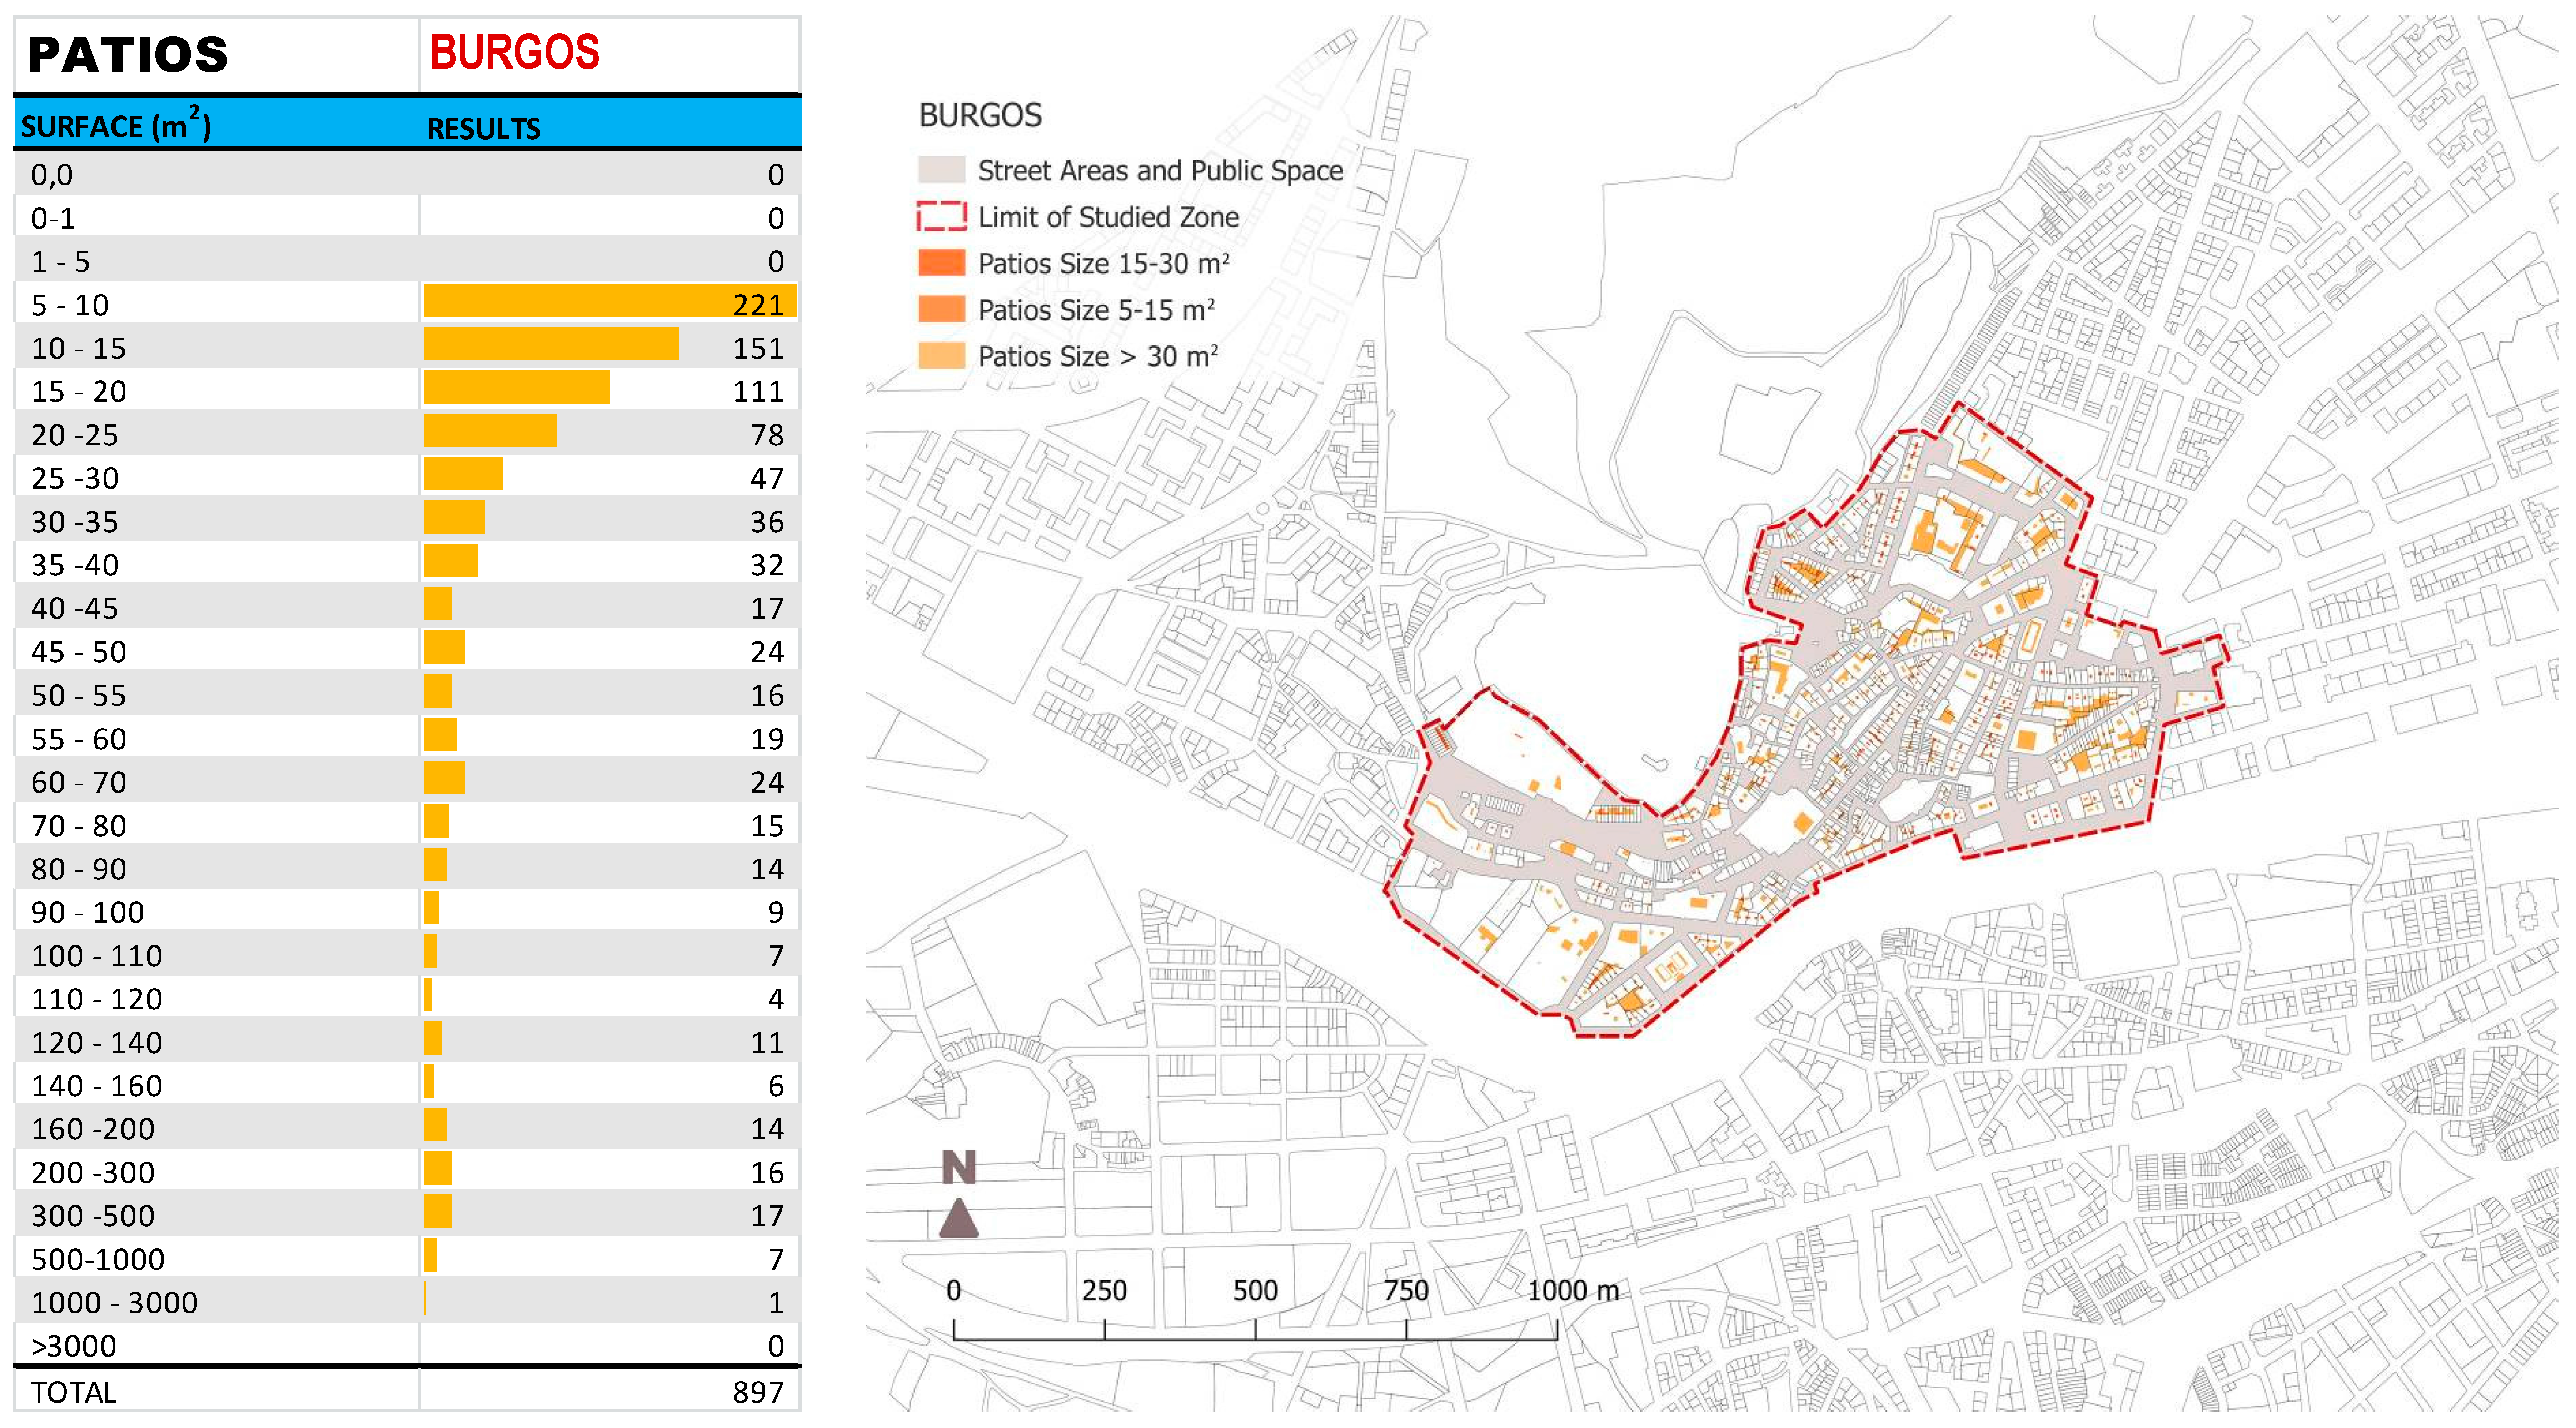Click the value 111 in results
This screenshot has width=2576, height=1428.
point(758,392)
